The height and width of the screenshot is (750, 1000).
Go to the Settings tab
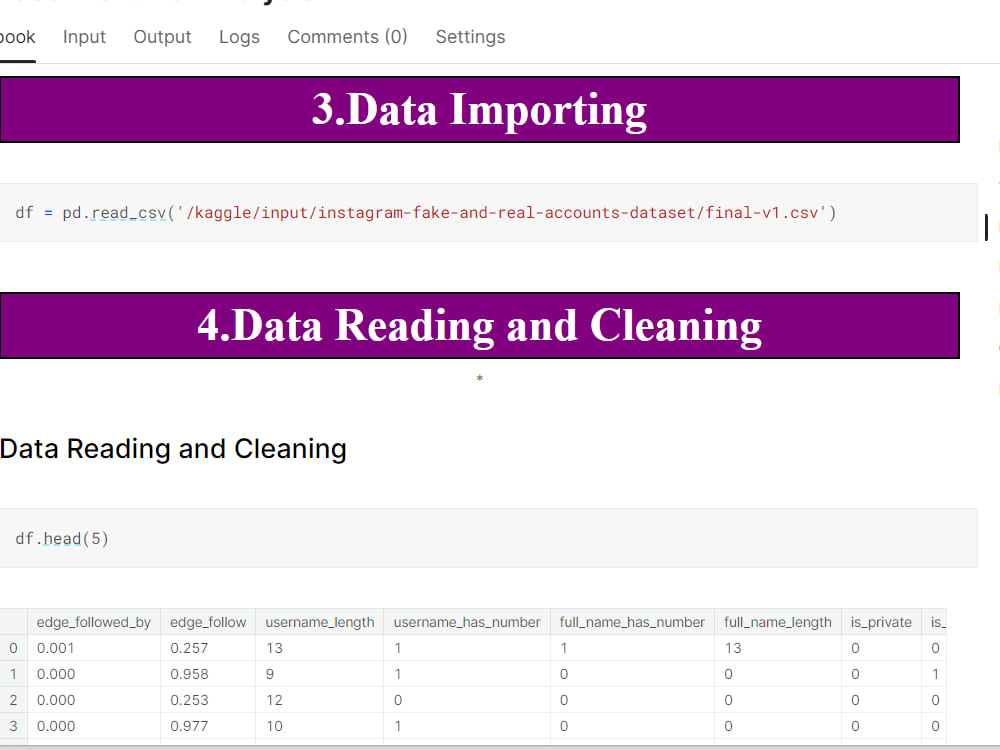pyautogui.click(x=470, y=37)
